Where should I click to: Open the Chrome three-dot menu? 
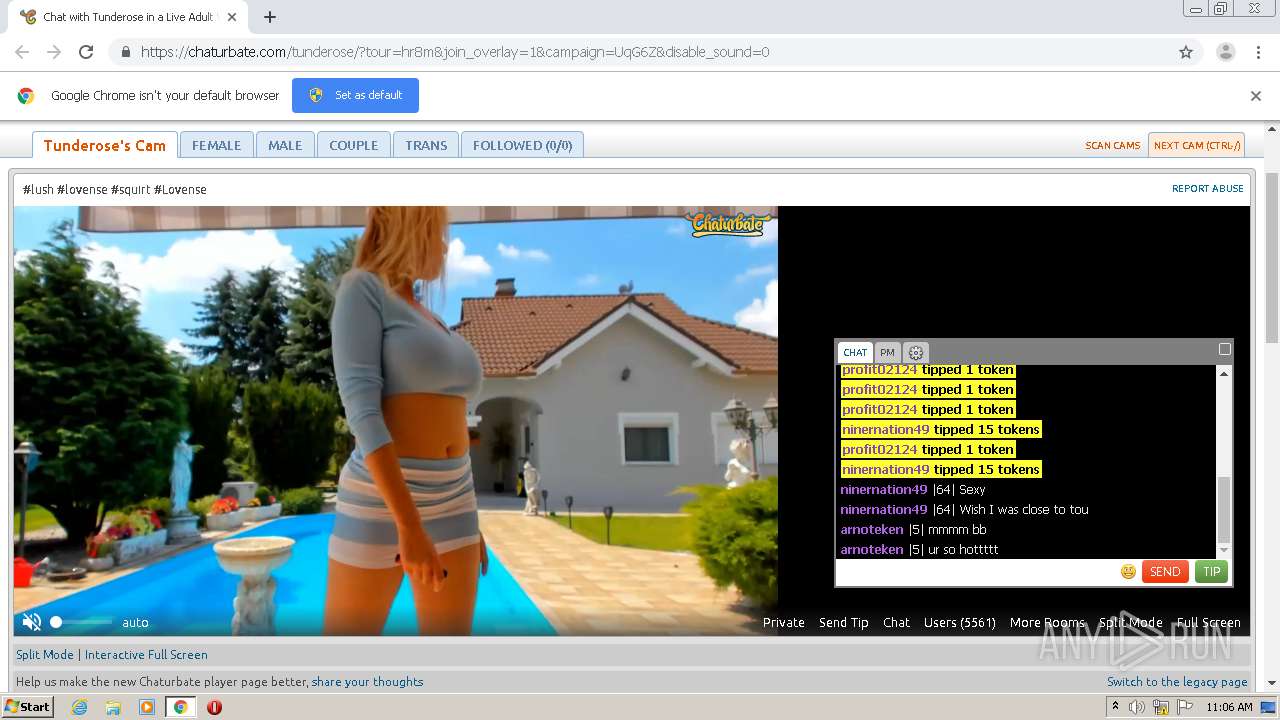[1258, 52]
